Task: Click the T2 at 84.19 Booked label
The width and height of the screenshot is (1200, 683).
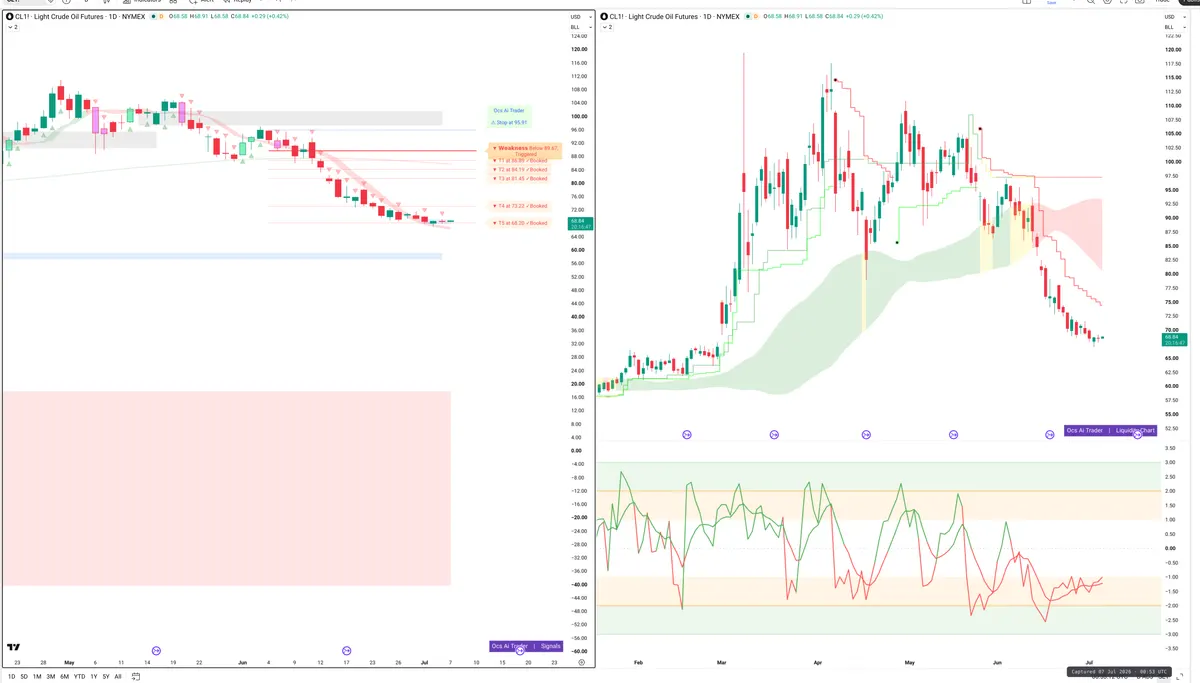Action: point(519,170)
